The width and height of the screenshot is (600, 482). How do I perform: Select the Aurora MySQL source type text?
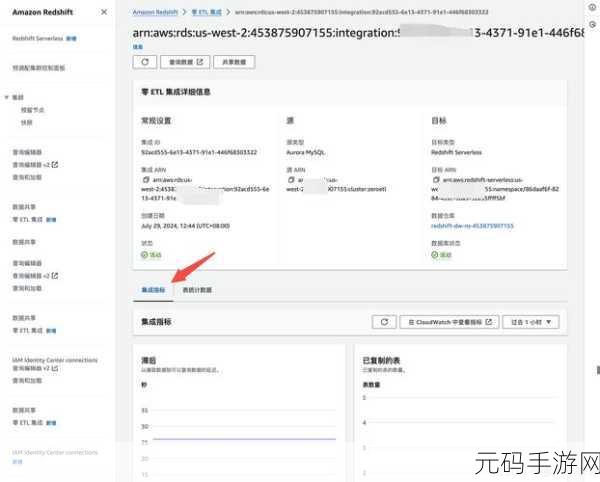[306, 152]
